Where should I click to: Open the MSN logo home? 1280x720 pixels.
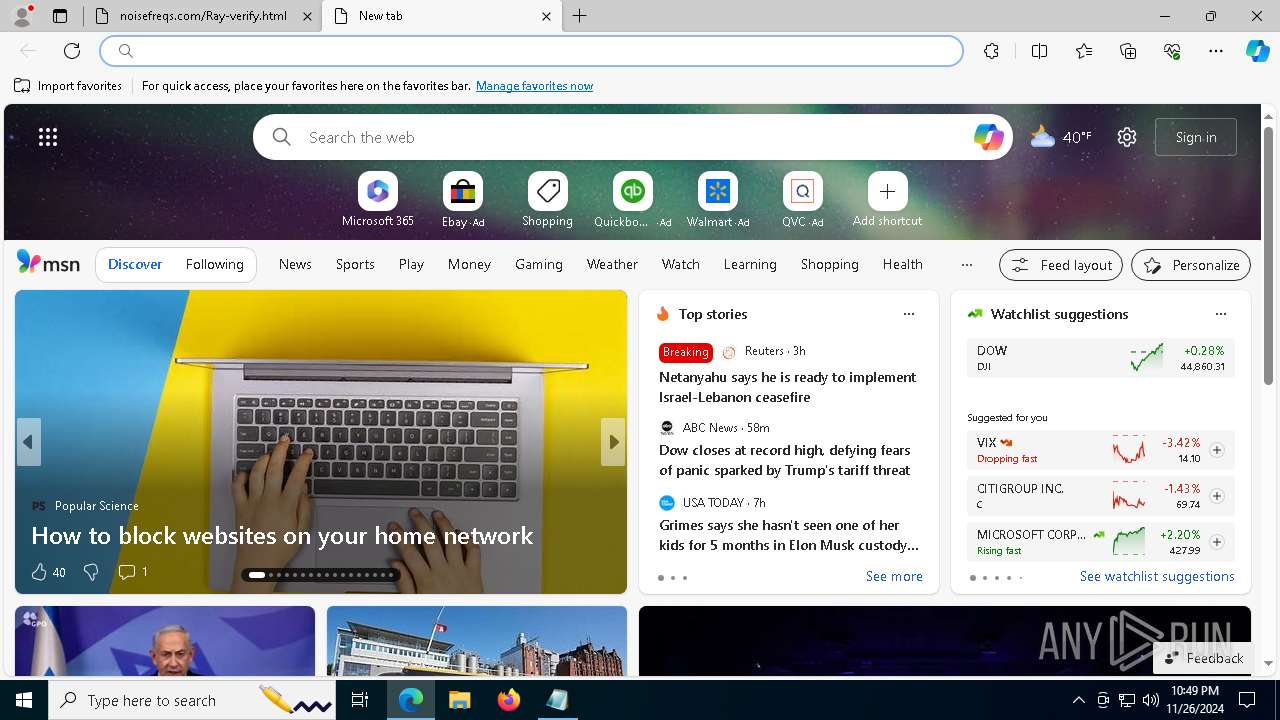pos(48,263)
